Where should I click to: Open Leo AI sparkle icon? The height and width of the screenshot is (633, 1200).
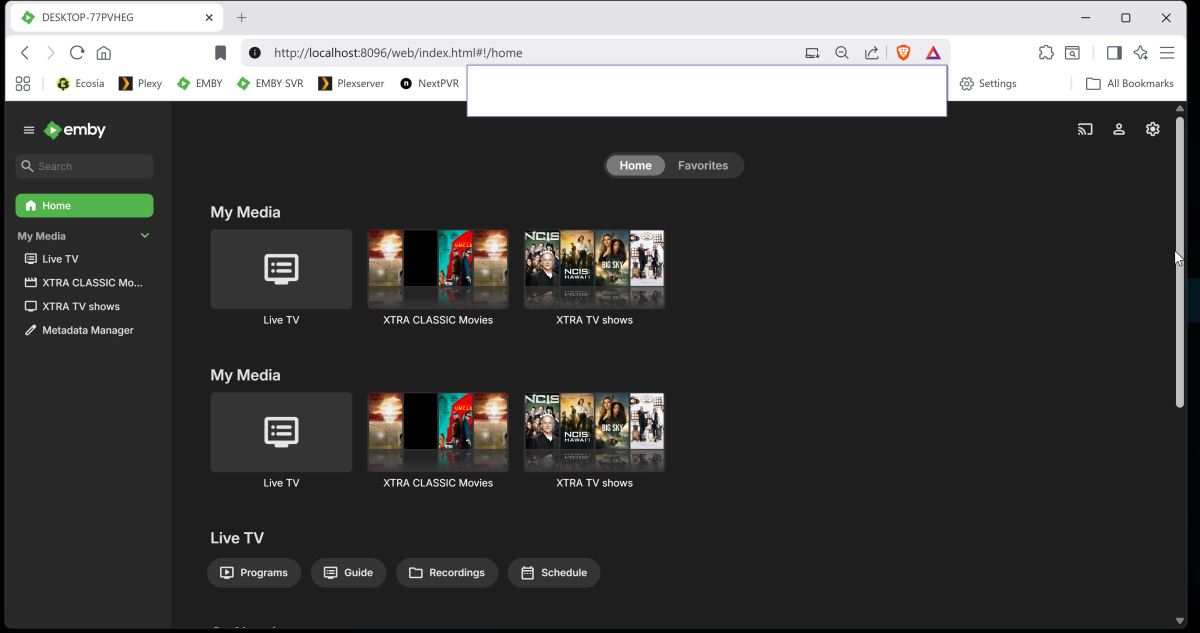(x=1141, y=53)
